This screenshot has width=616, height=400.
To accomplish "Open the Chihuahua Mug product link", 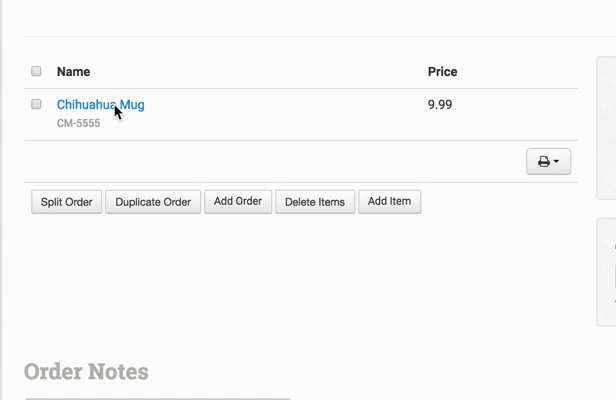I will (100, 104).
